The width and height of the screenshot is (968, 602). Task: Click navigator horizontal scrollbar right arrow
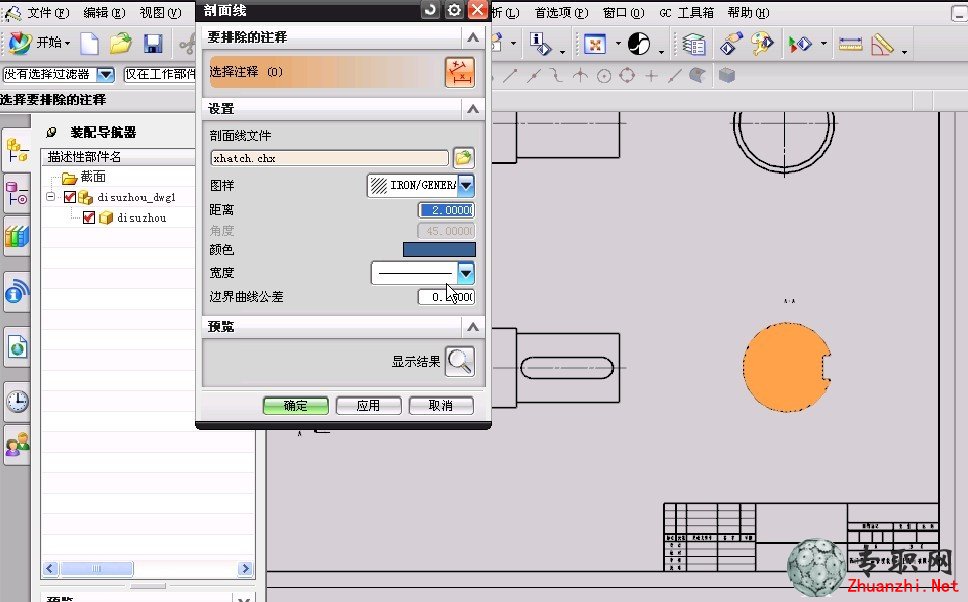[245, 569]
